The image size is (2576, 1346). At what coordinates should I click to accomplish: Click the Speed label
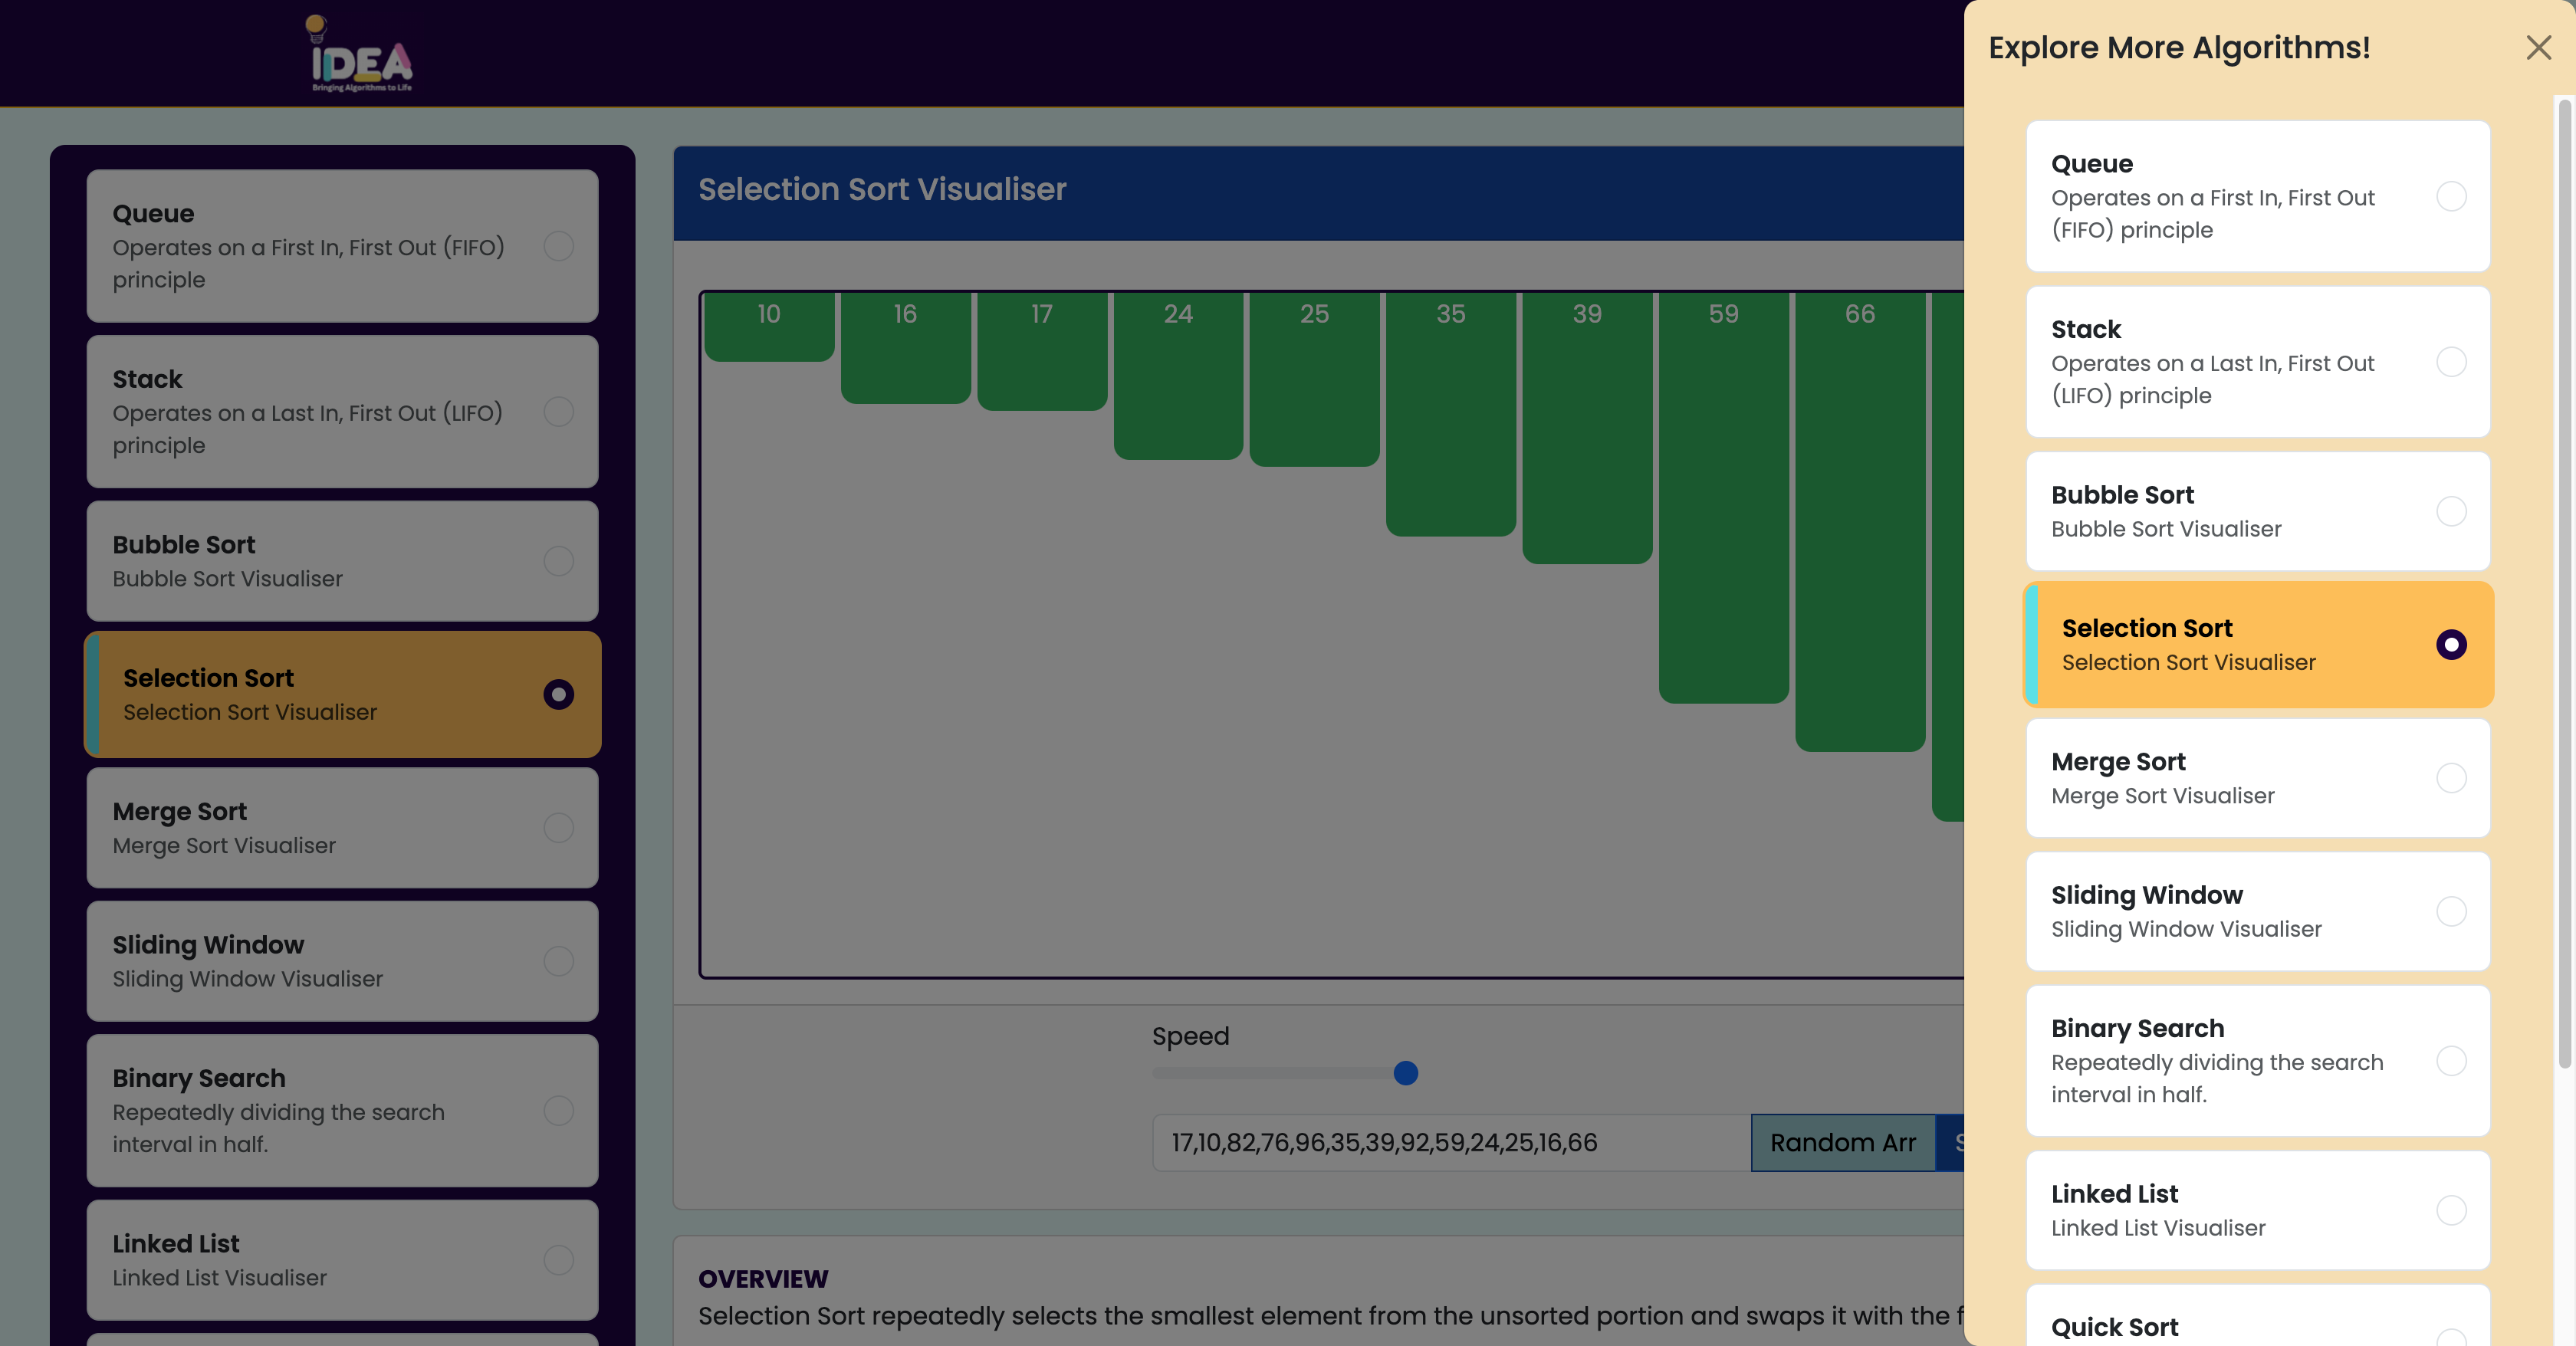tap(1190, 1036)
